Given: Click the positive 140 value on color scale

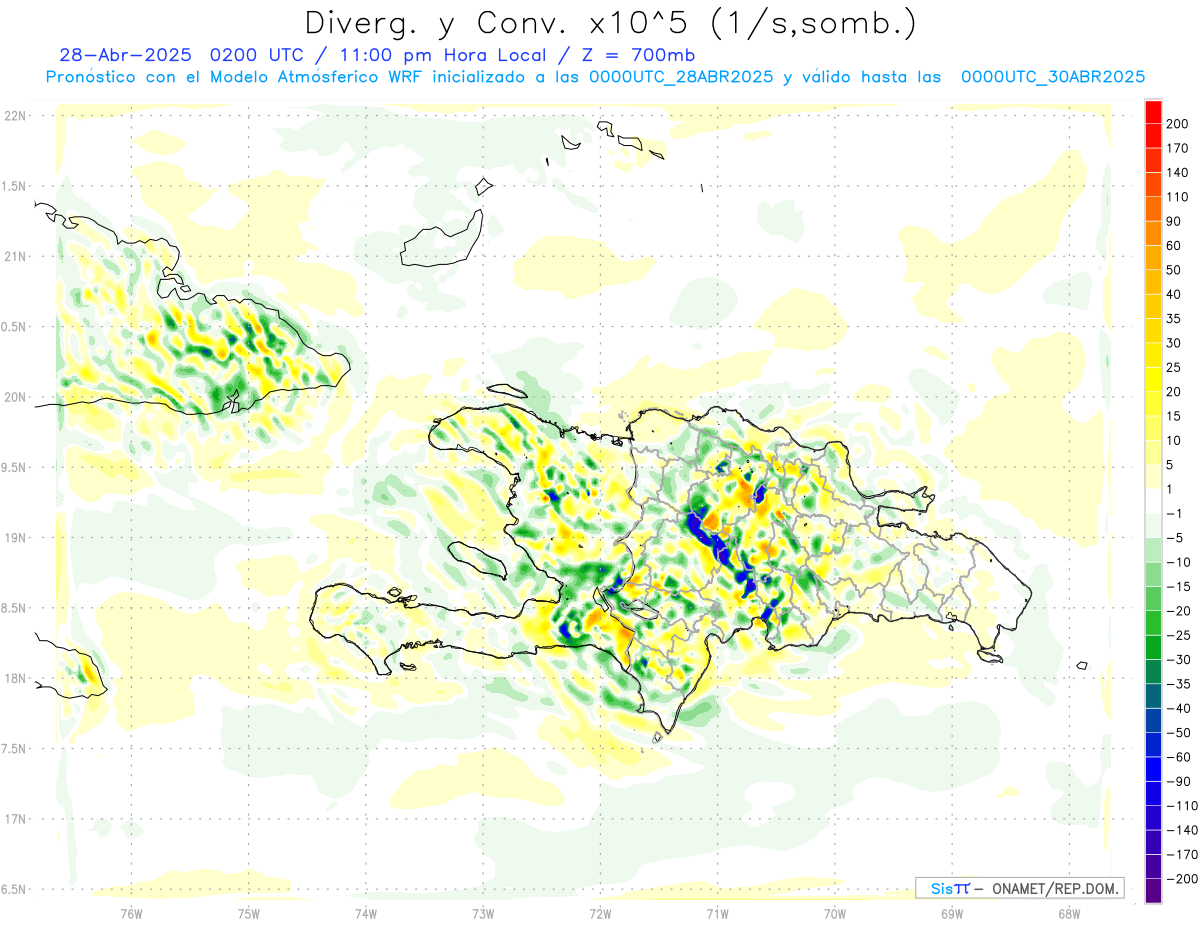Looking at the screenshot, I should 1177,172.
